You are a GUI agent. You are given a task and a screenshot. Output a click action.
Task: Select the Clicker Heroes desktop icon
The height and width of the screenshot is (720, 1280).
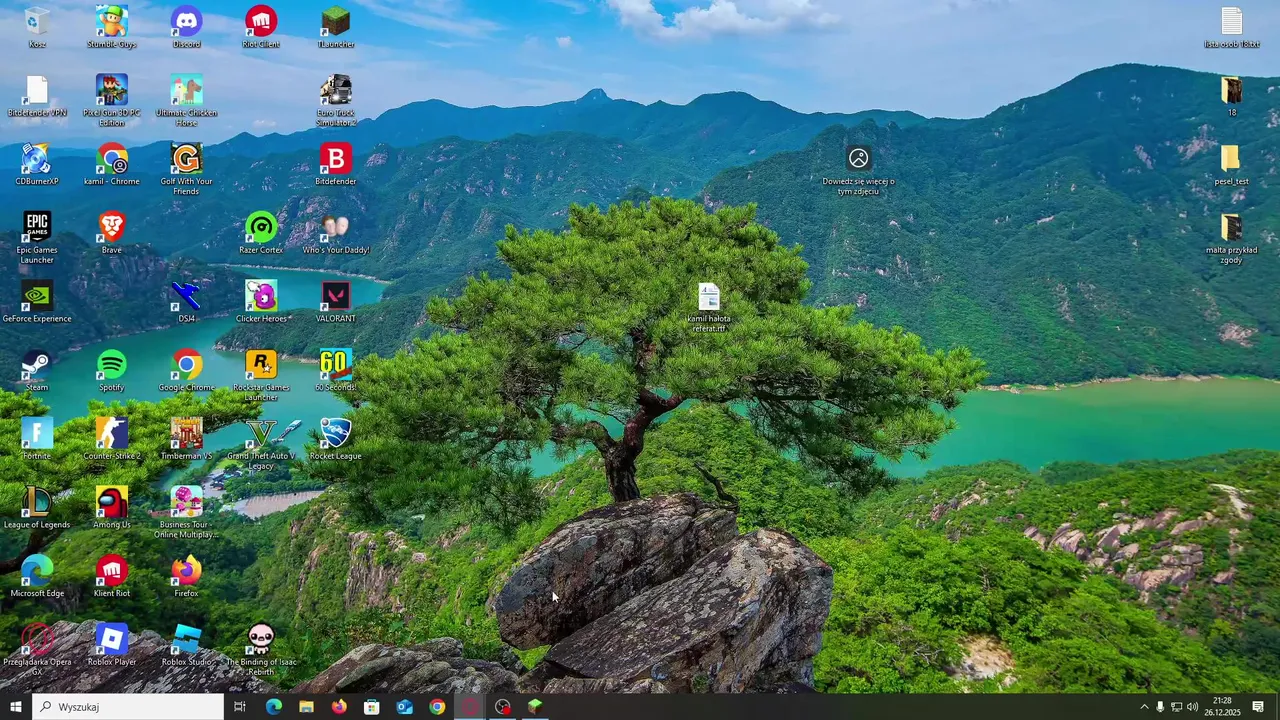point(261,302)
